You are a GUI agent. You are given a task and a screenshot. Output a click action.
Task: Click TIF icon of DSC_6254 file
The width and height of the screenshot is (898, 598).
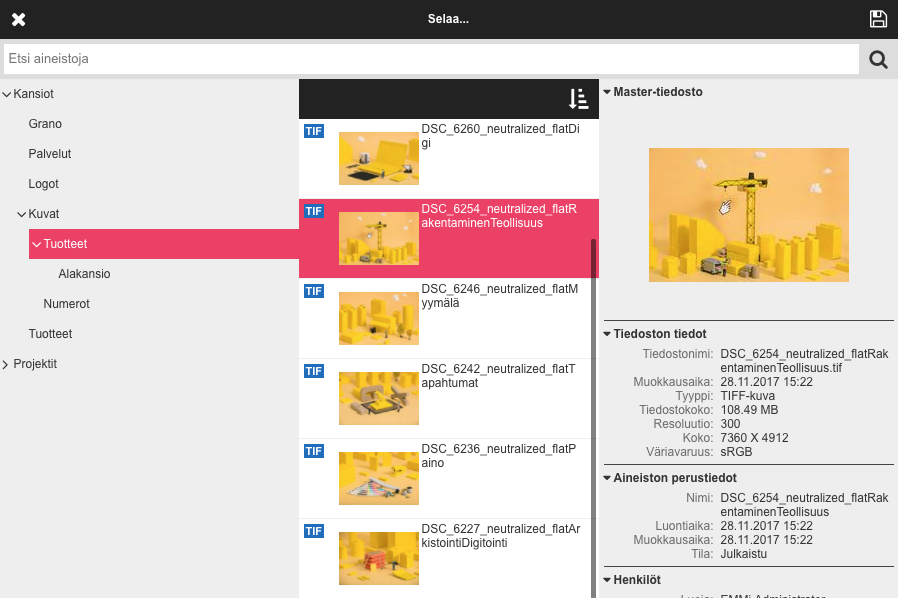coord(314,211)
